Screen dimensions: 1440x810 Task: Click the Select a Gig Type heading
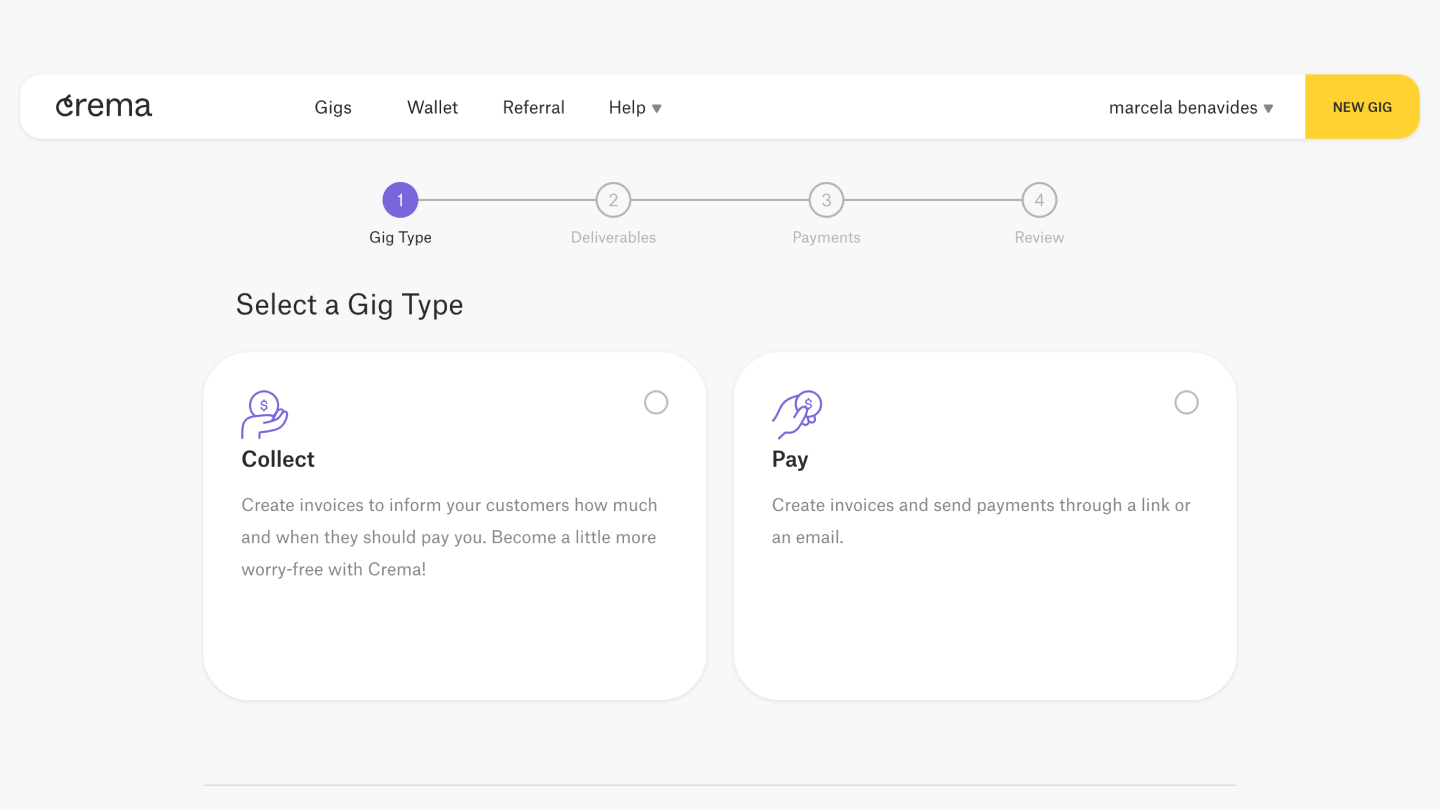[x=350, y=305]
